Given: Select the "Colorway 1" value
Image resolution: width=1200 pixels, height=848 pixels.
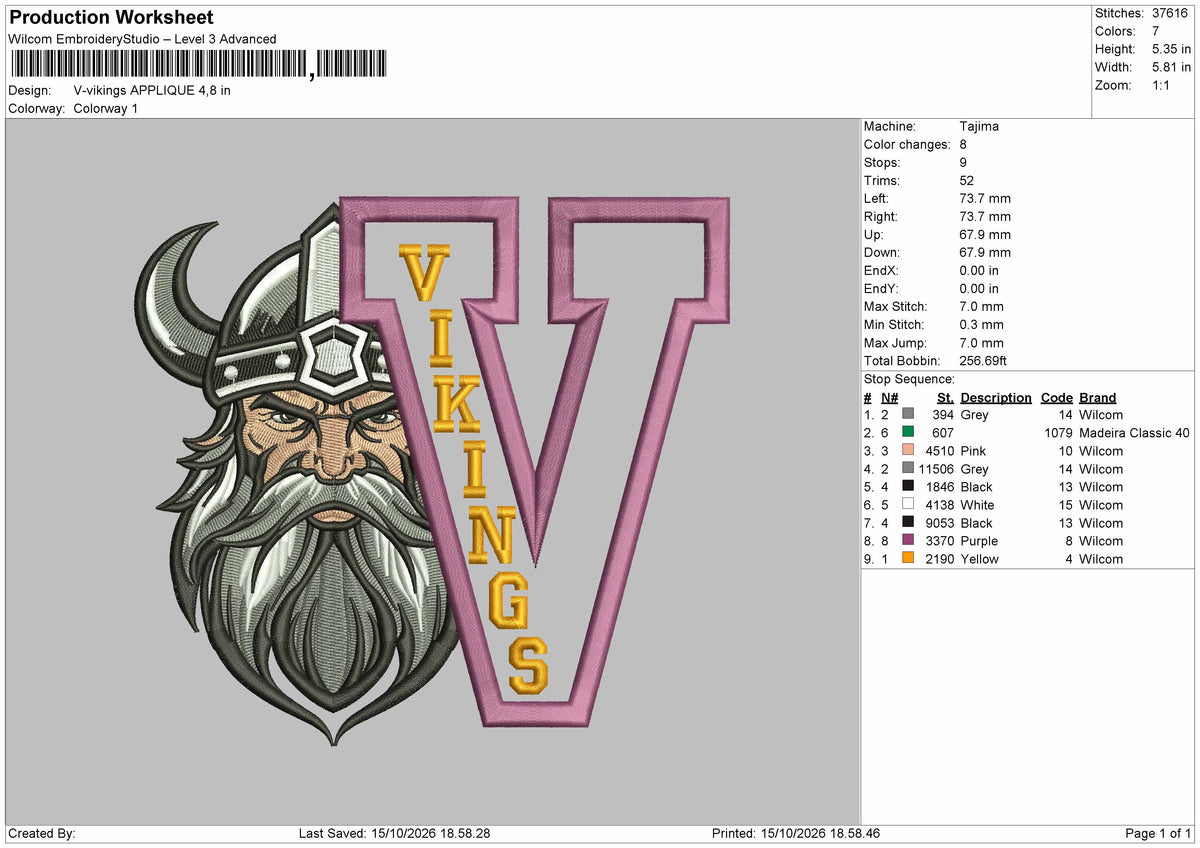Looking at the screenshot, I should pos(106,108).
